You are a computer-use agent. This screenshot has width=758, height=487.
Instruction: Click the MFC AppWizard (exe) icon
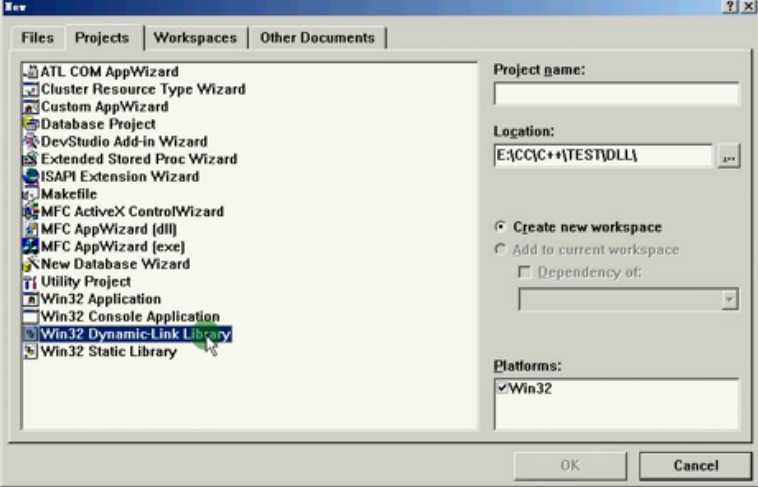pos(30,247)
